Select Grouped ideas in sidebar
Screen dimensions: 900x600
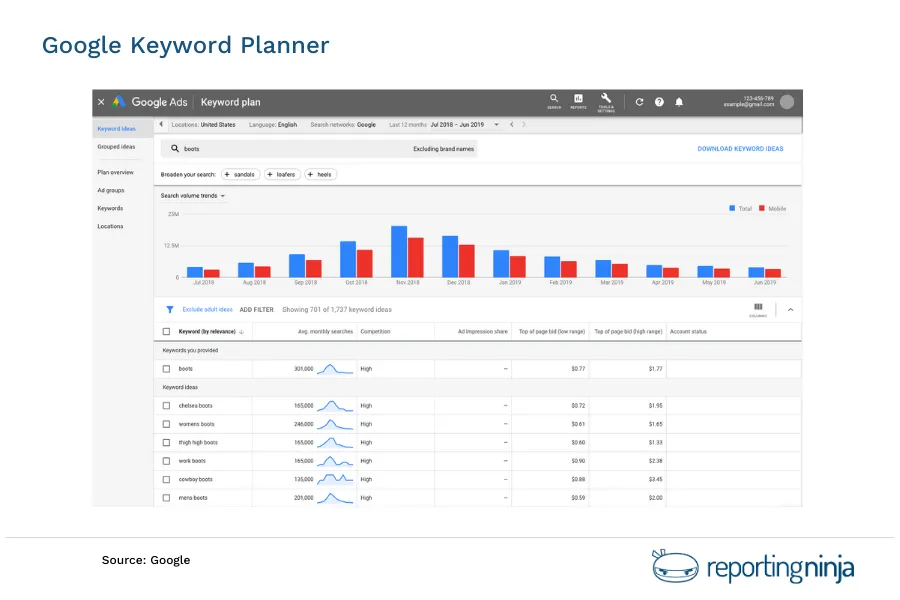[116, 146]
